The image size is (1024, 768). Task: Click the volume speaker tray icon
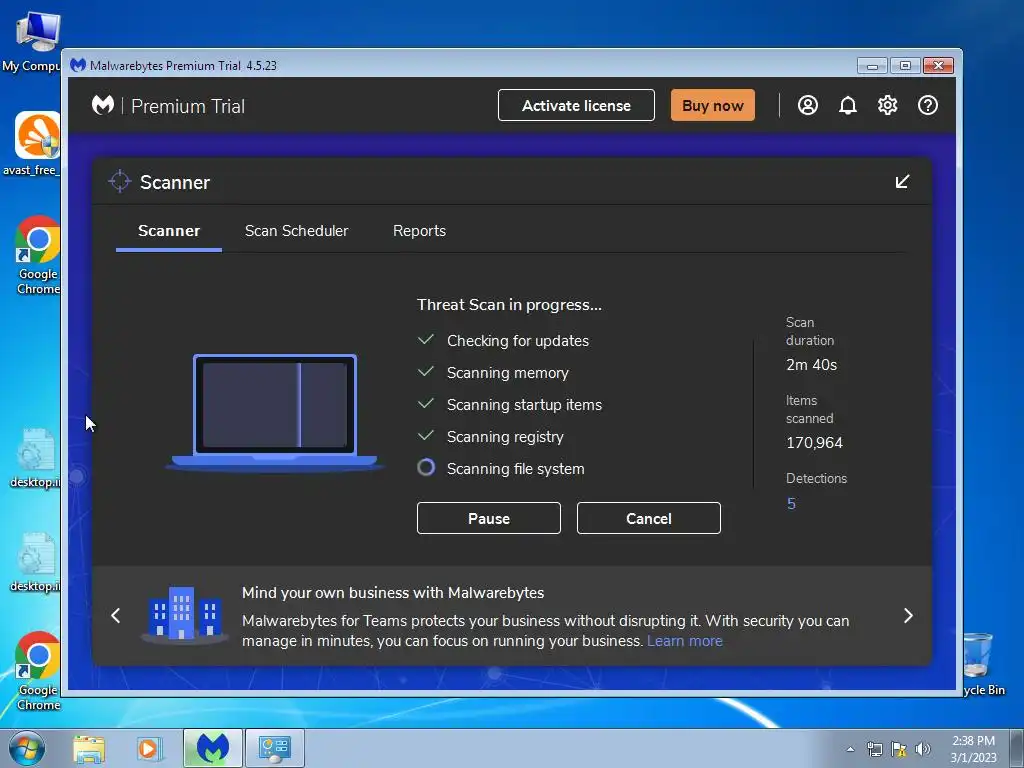(923, 749)
